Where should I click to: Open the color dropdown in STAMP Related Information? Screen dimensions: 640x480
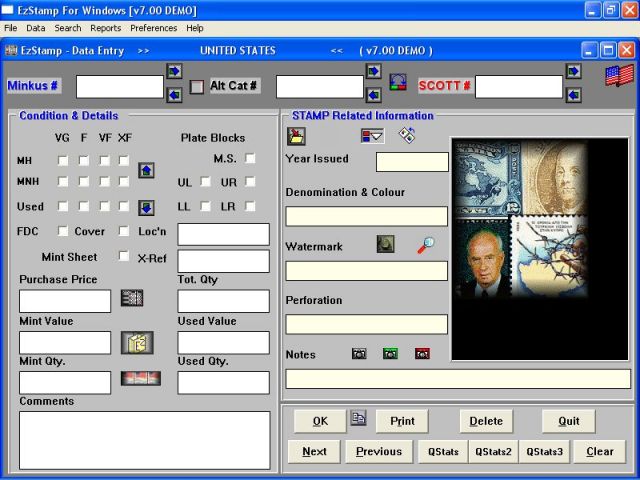tap(372, 136)
